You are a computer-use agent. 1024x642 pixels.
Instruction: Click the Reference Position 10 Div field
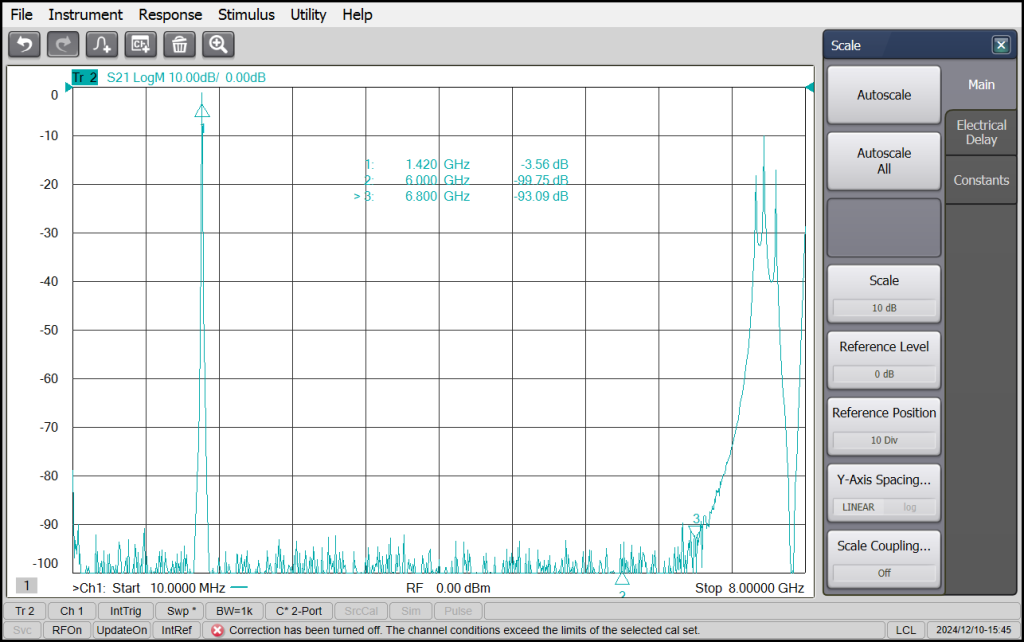884,440
